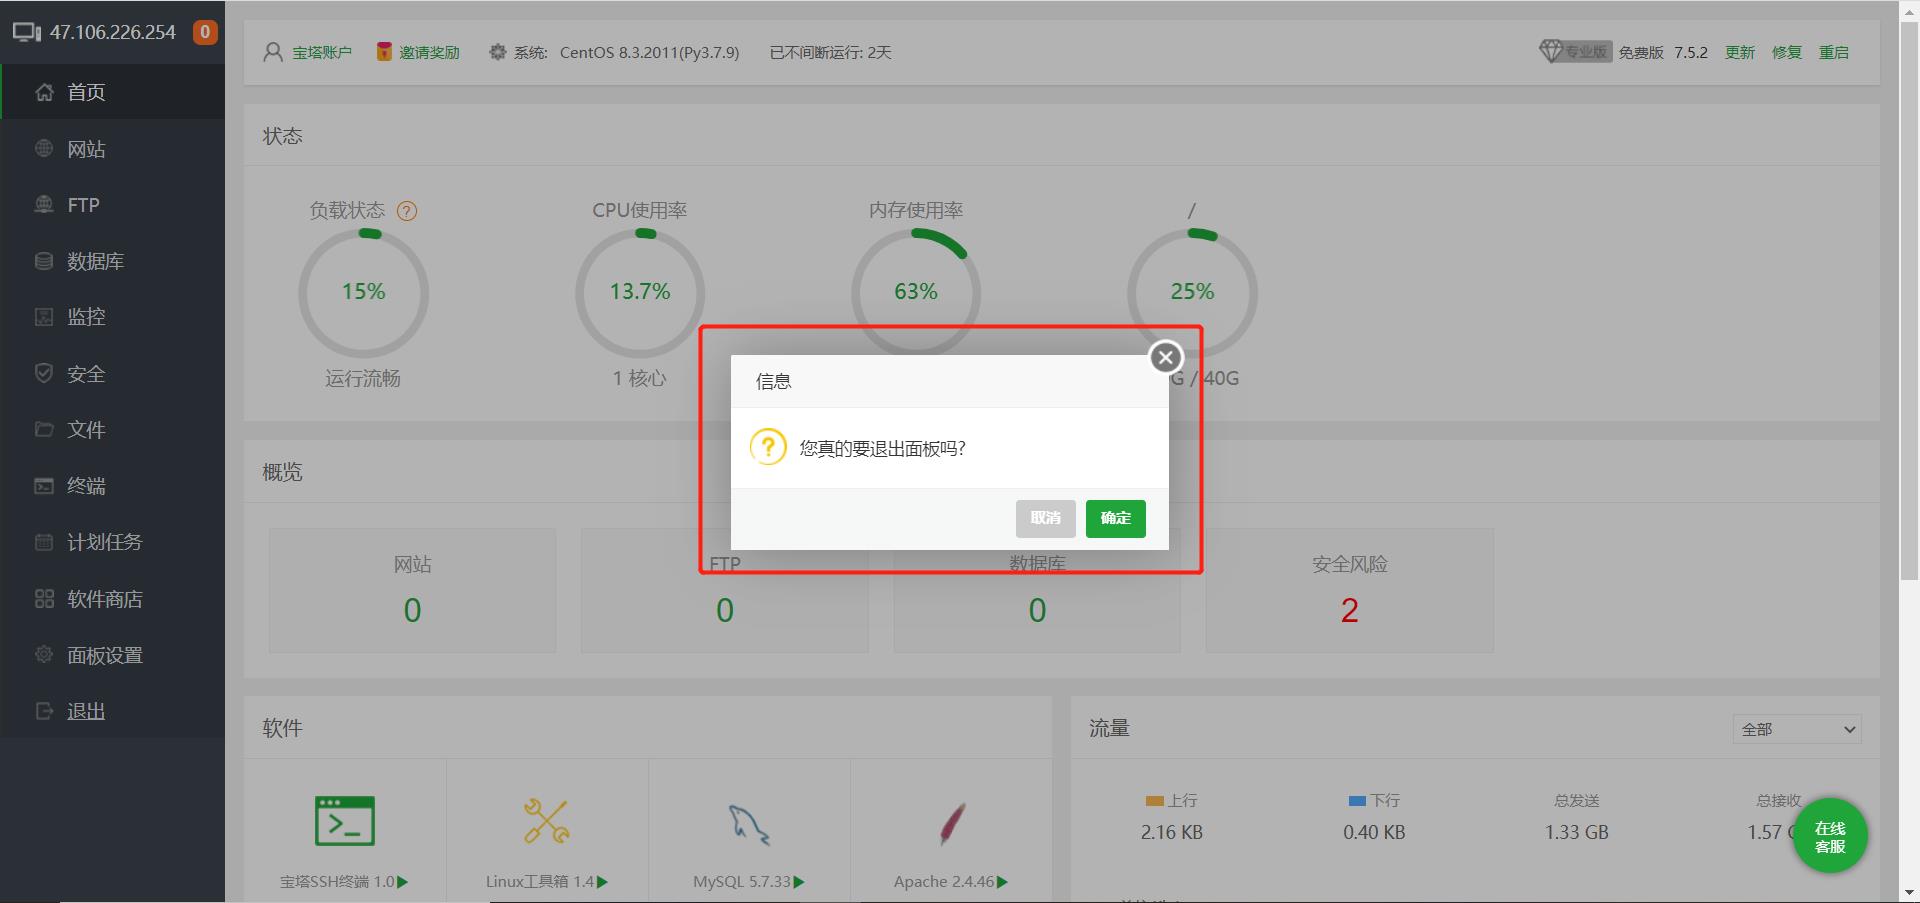The height and width of the screenshot is (903, 1920).
Task: Click the play arrow beside Apache 2.4.46
Action: tap(1003, 882)
